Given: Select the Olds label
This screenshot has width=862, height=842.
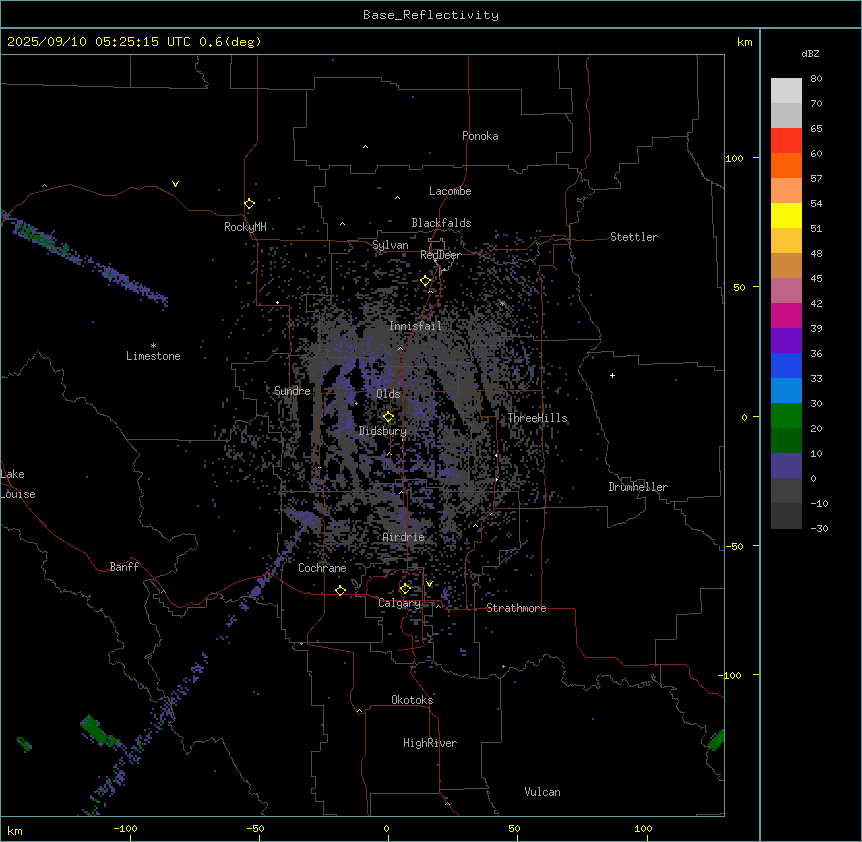Looking at the screenshot, I should pos(388,394).
